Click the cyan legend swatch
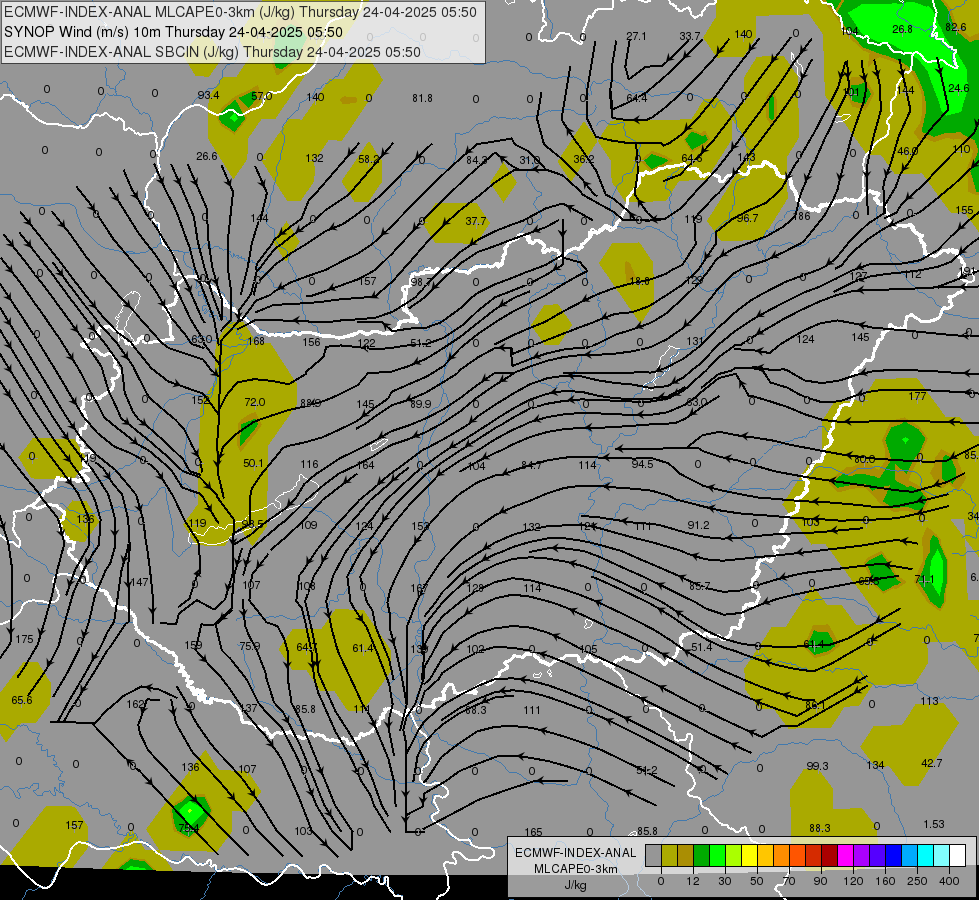Viewport: 979px width, 900px height. (x=925, y=855)
